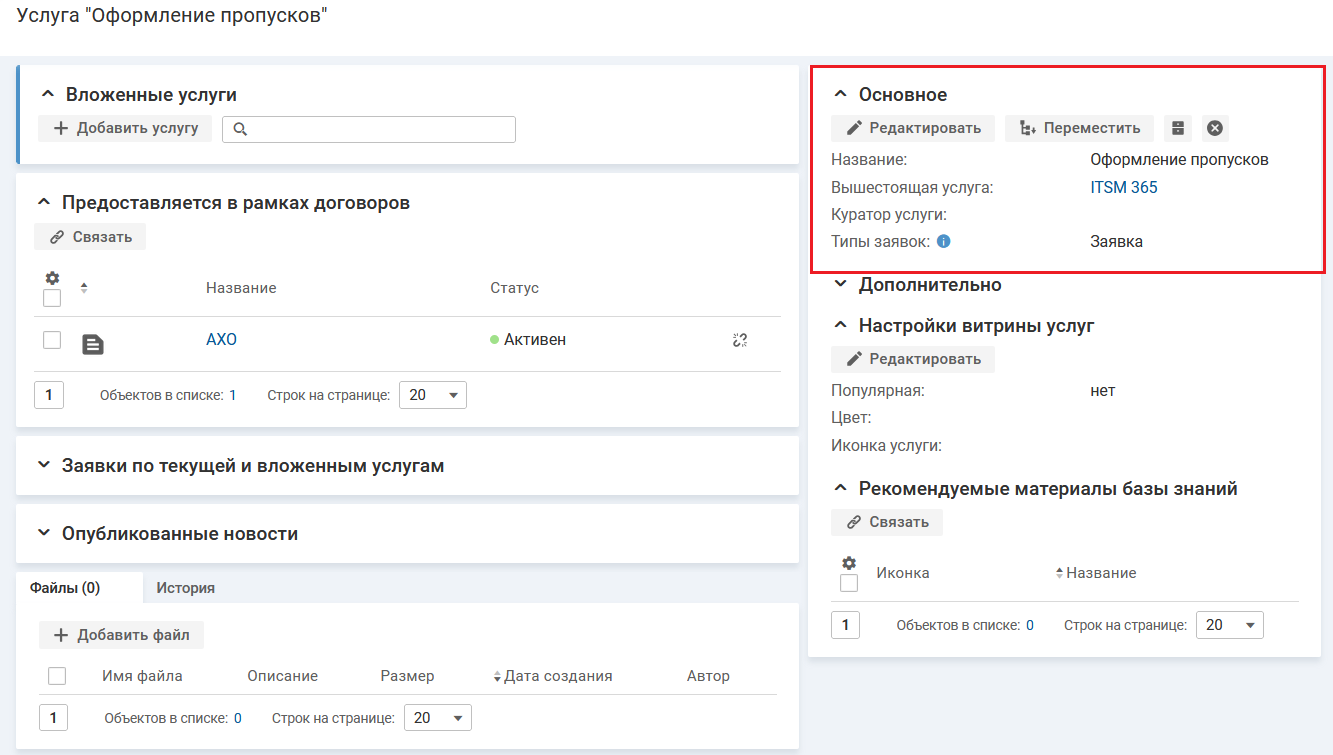
Task: Click the info icon beside Типы заявок
Action: (x=943, y=241)
